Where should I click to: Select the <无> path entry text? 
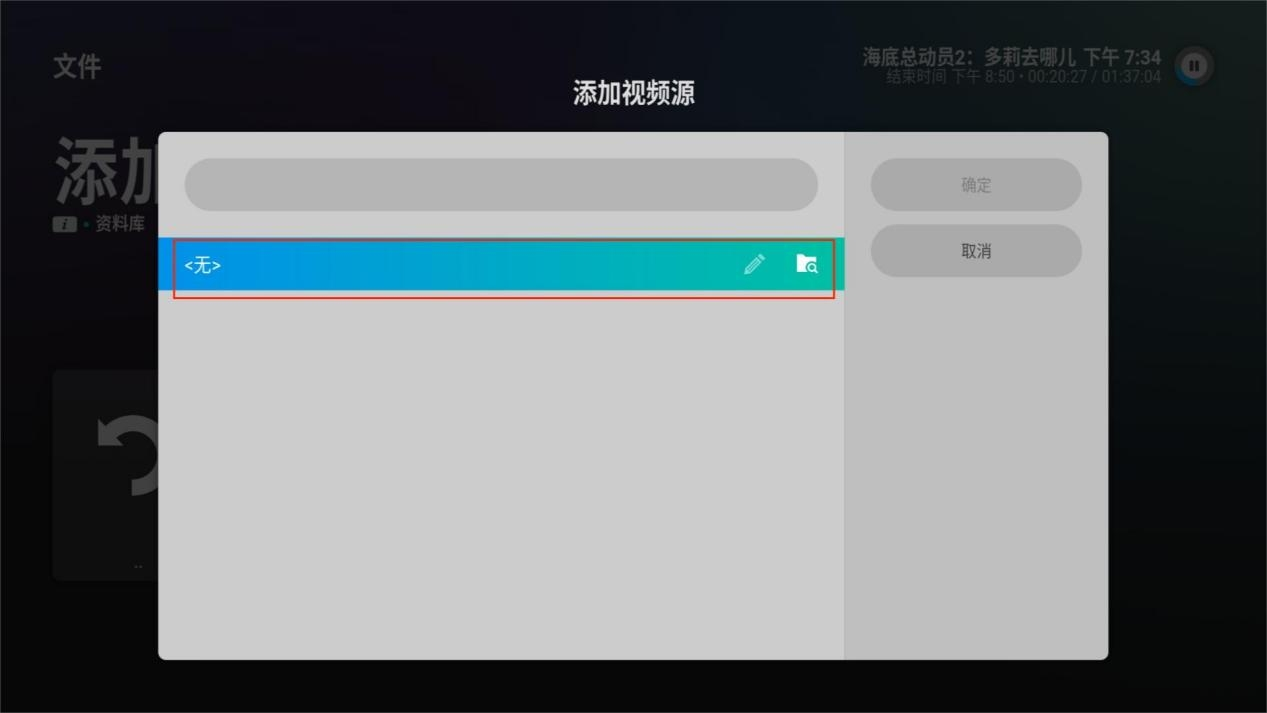coord(203,265)
